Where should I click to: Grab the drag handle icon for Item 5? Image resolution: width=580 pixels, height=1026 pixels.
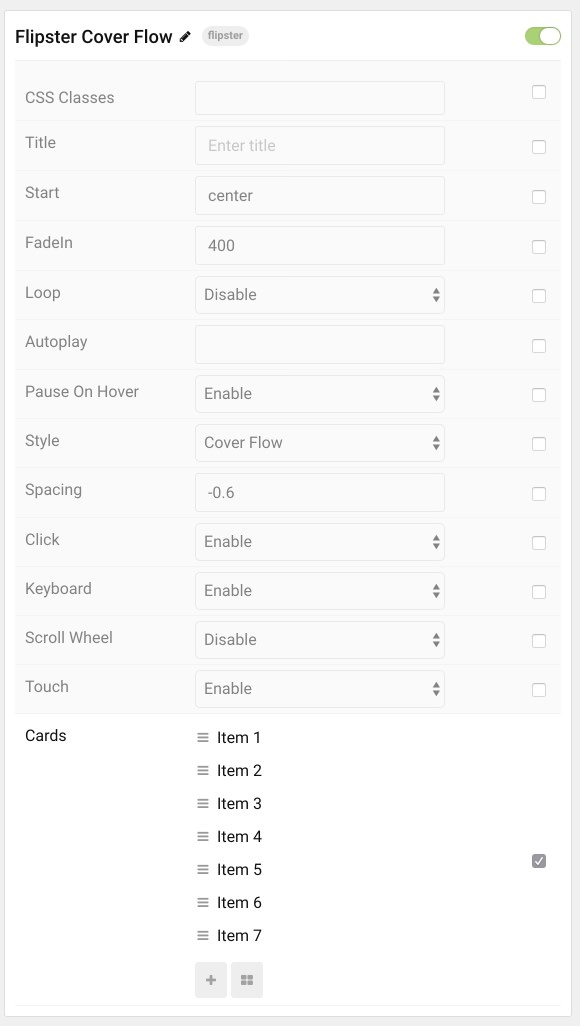pyautogui.click(x=203, y=870)
